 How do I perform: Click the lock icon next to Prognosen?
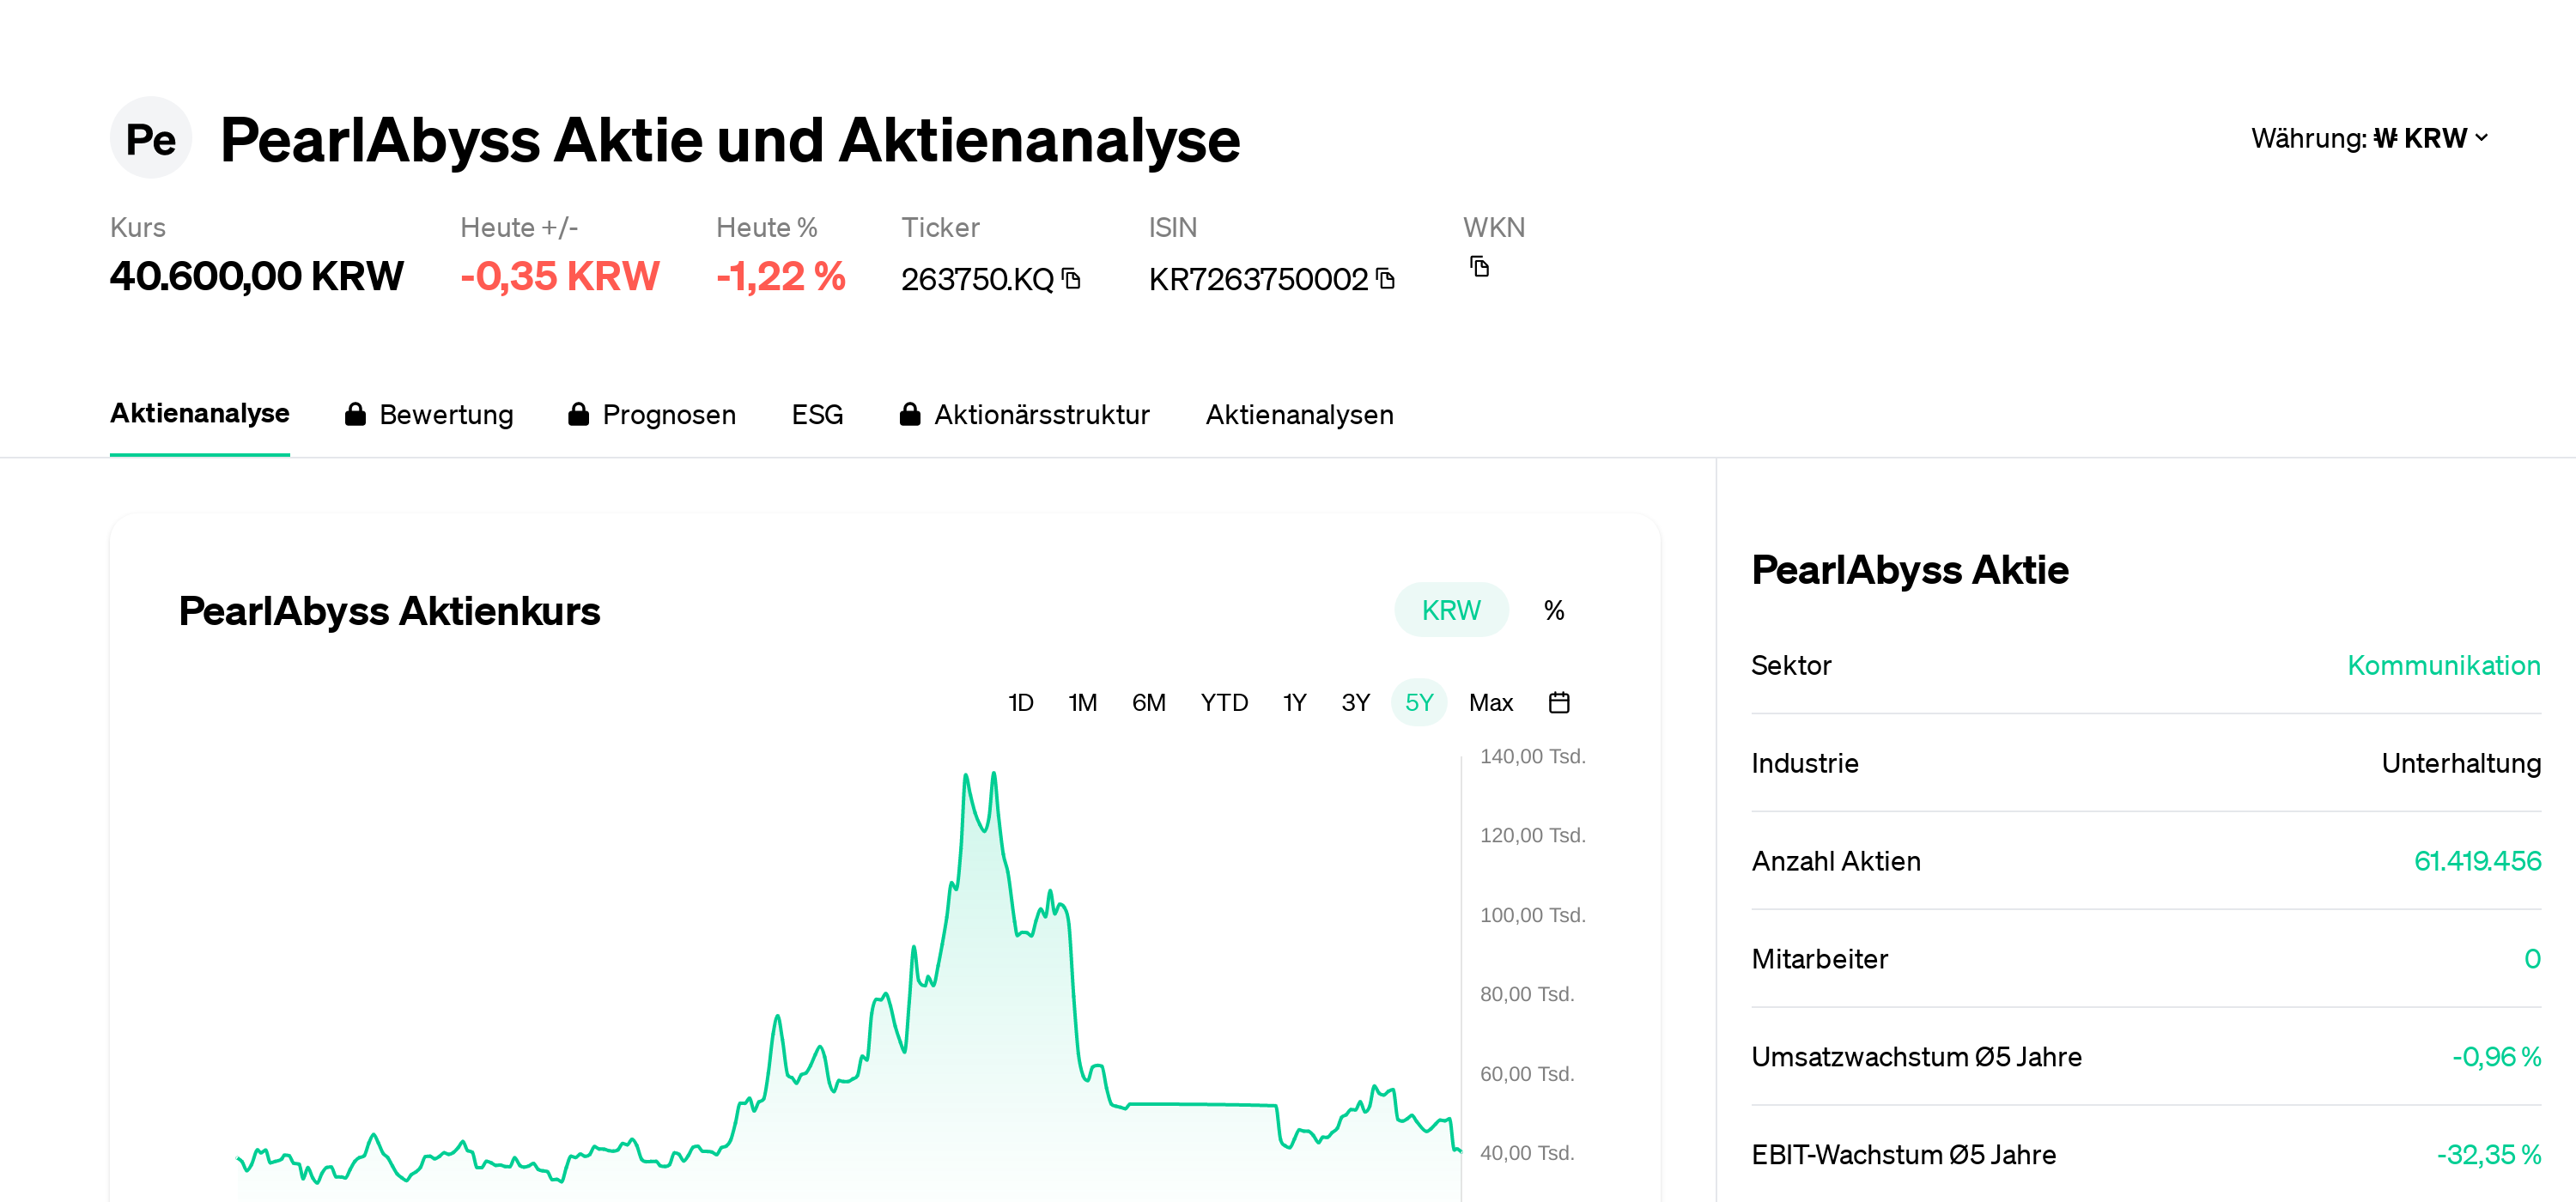[x=578, y=414]
